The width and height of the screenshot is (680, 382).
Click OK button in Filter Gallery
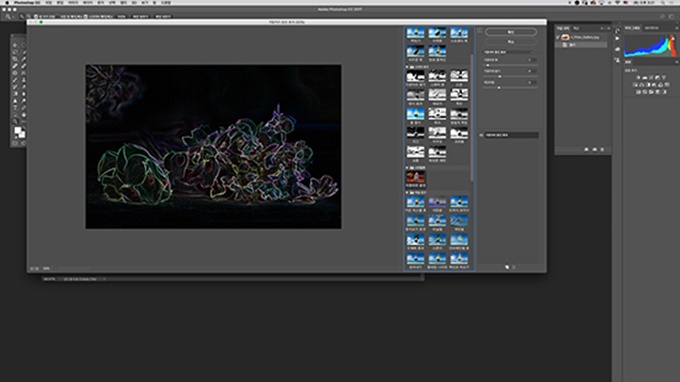511,32
